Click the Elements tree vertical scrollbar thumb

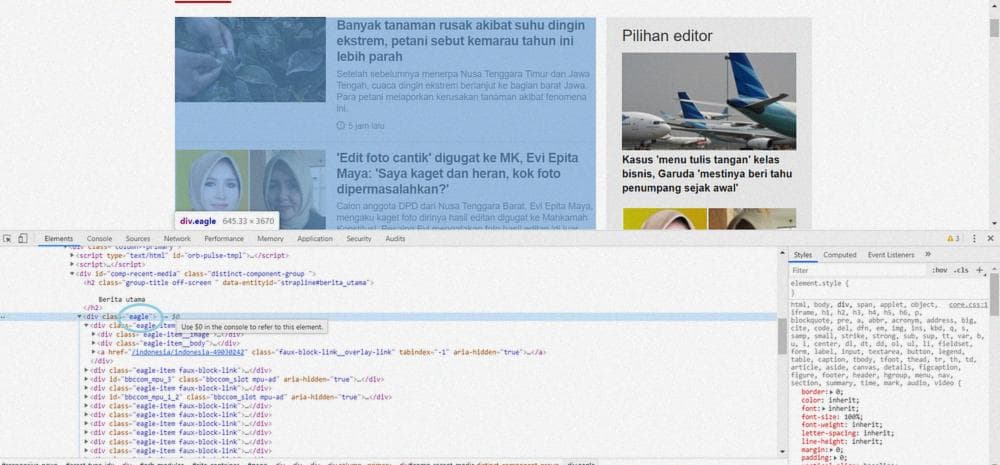pos(782,336)
